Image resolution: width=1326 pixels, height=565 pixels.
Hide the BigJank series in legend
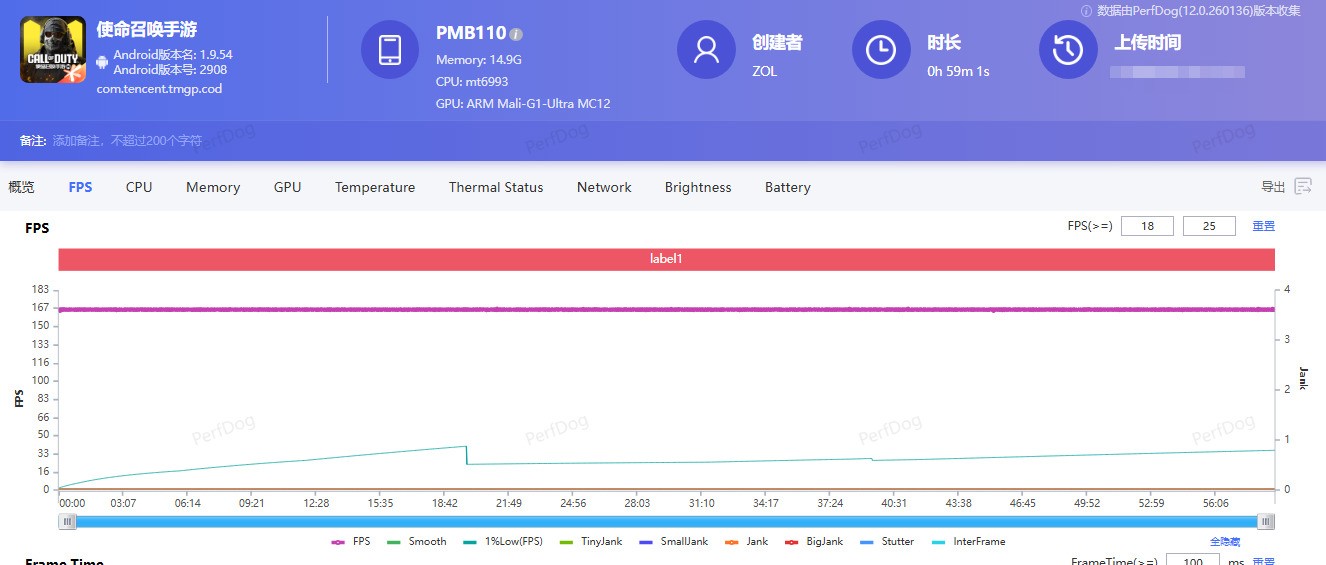[815, 541]
